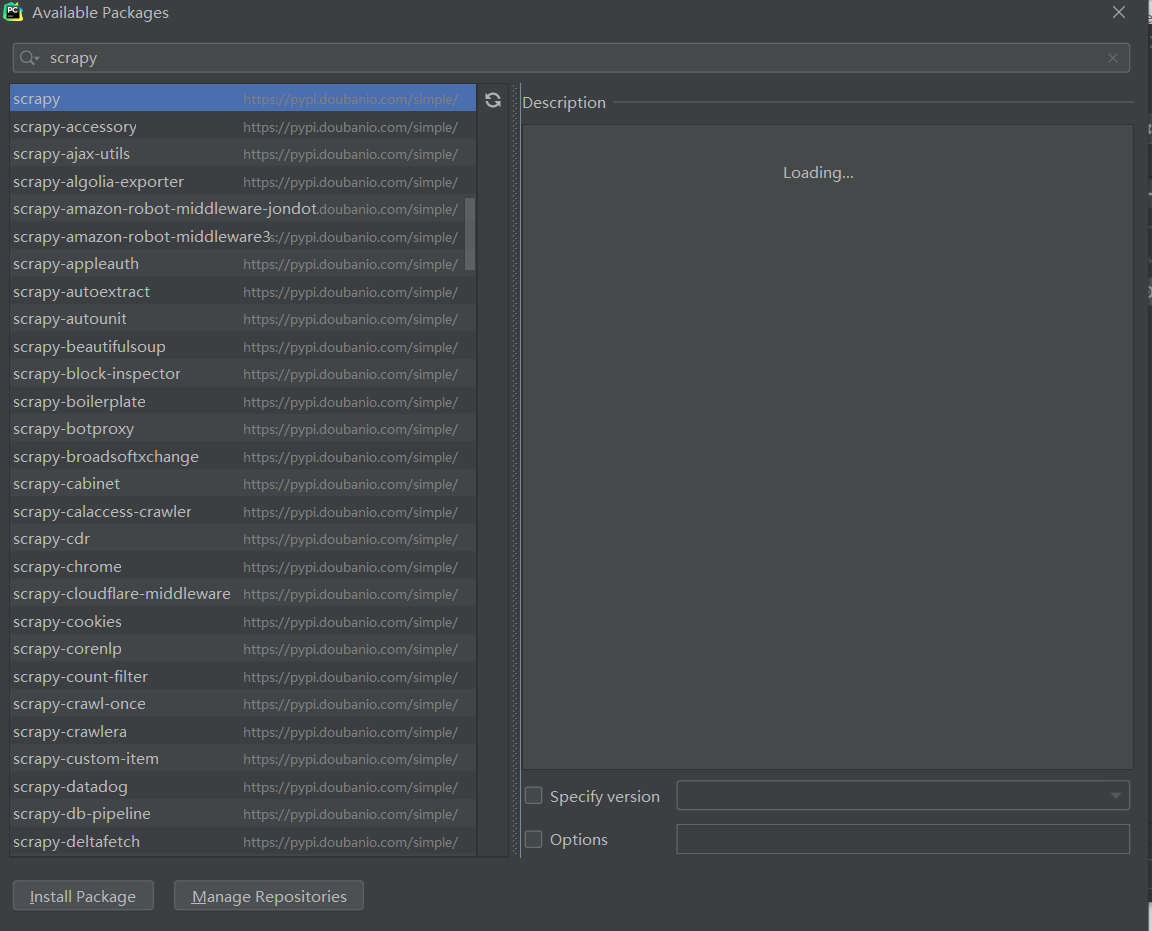Screen dimensions: 1152x931
Task: Click inside the Options text field
Action: (x=900, y=839)
